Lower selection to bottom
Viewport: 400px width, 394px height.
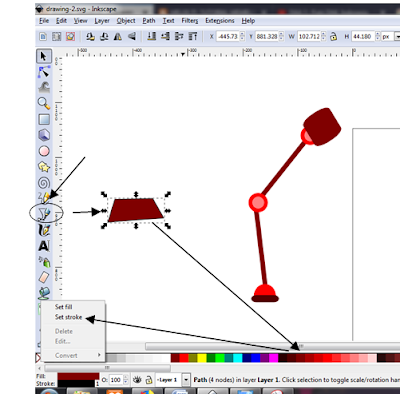click(x=152, y=36)
